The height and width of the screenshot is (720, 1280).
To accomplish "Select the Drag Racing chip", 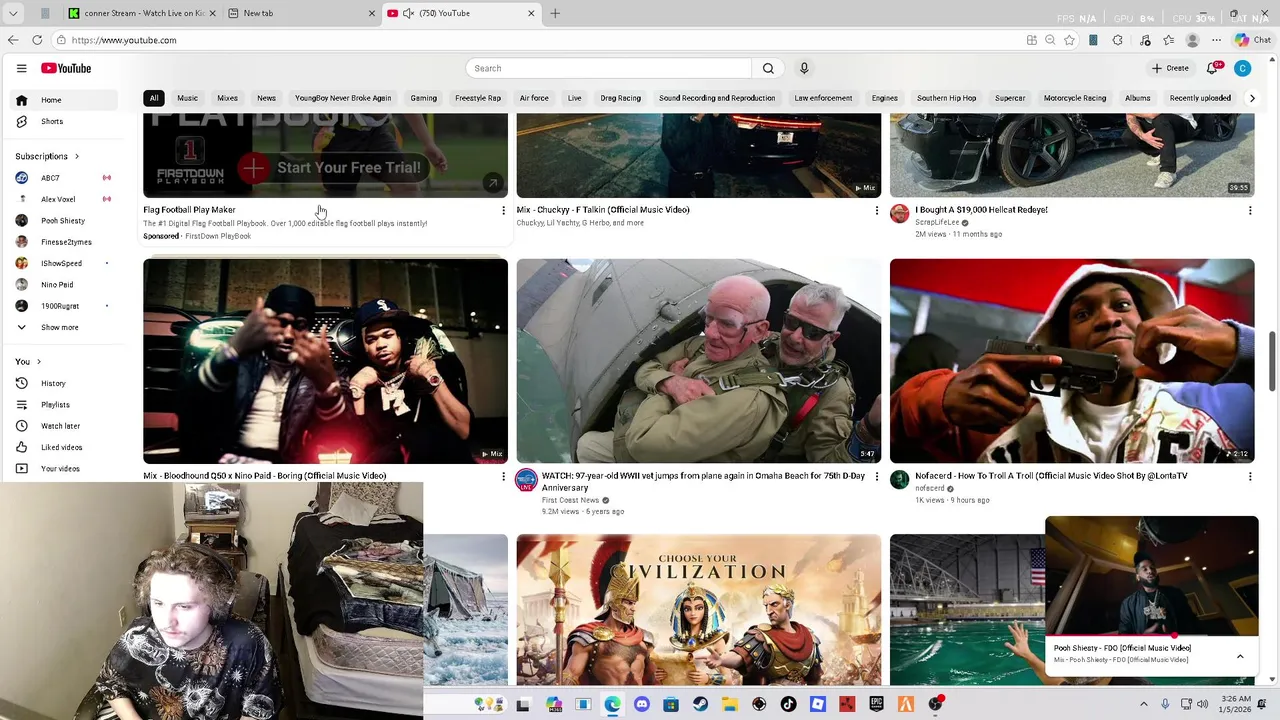I will pos(620,98).
